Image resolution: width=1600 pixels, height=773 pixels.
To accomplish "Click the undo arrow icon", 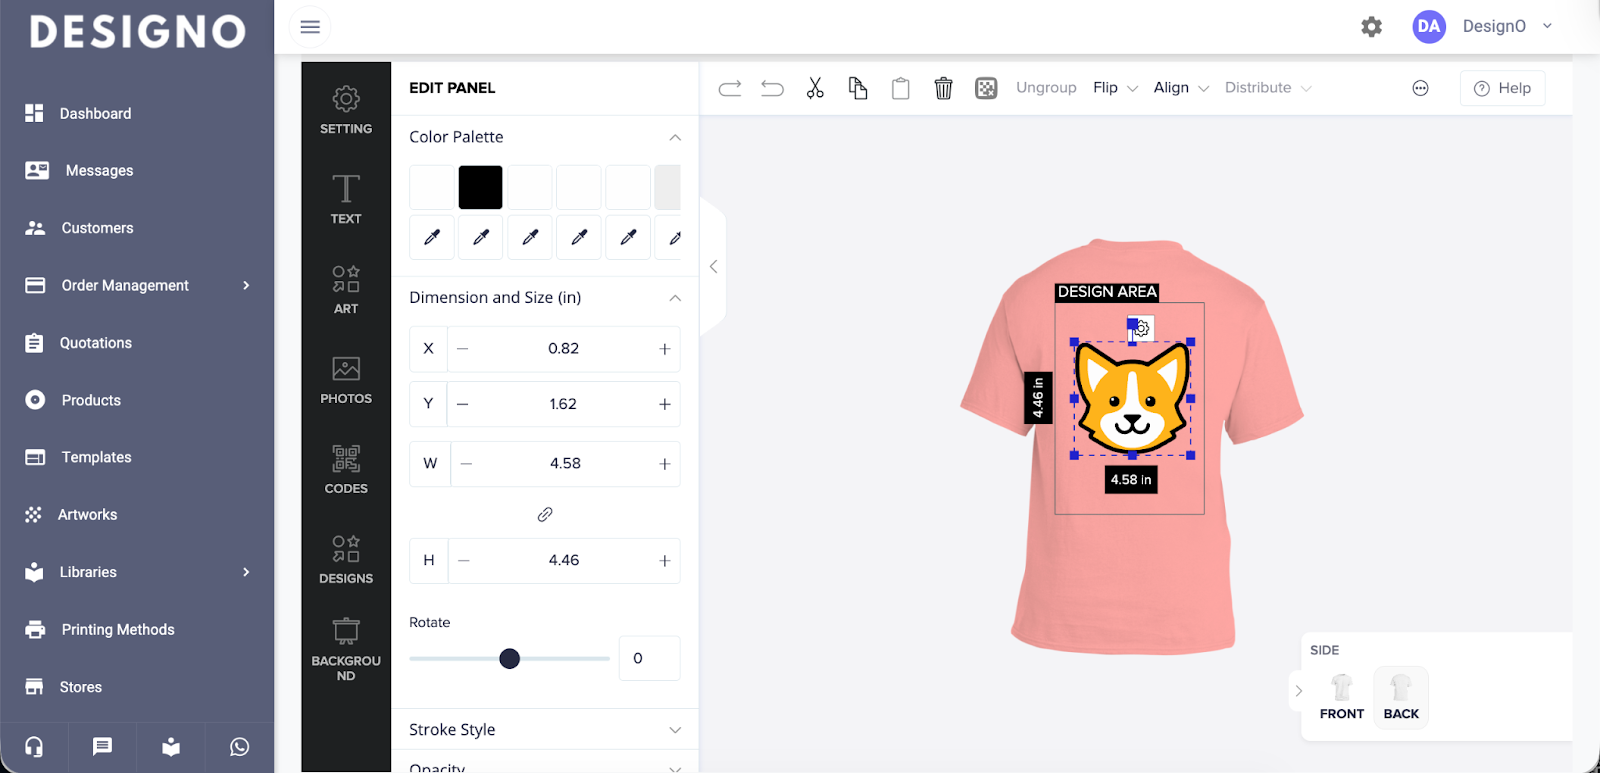I will click(772, 88).
